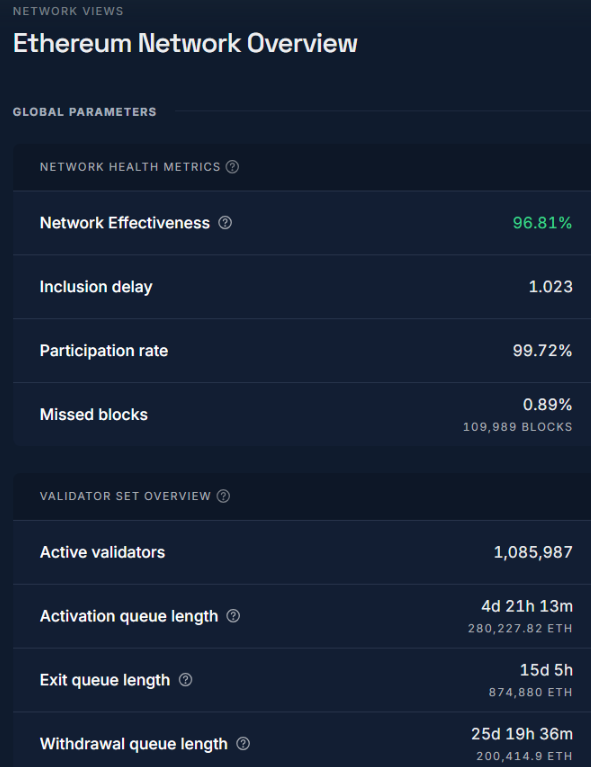The height and width of the screenshot is (767, 591).
Task: Click the Withdrawal queue length label
Action: (x=134, y=744)
